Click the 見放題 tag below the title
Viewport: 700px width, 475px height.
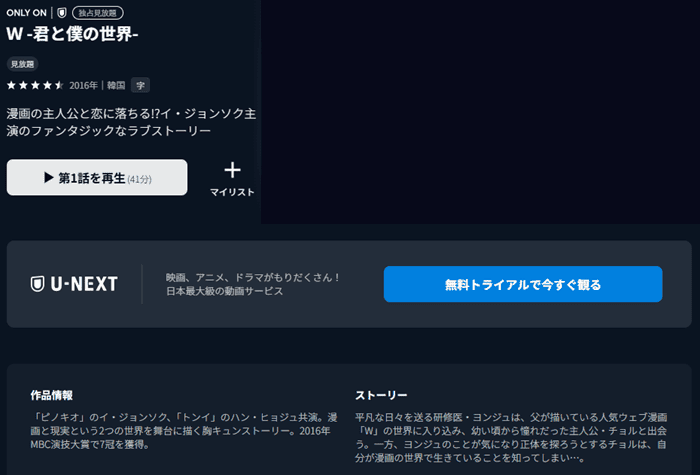[22, 64]
